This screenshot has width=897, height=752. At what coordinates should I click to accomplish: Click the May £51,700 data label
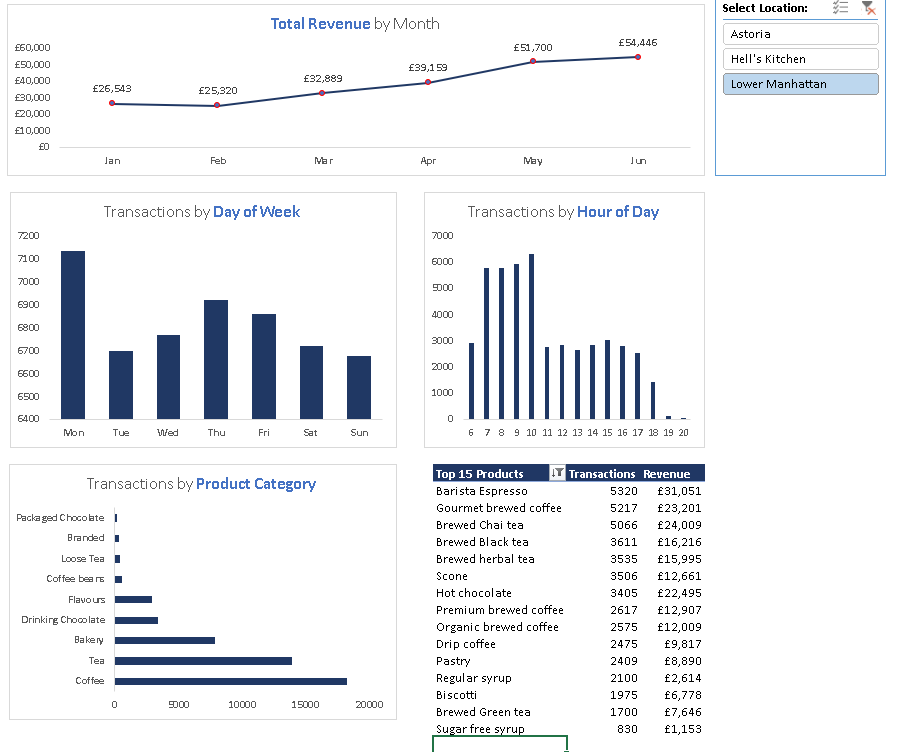532,47
